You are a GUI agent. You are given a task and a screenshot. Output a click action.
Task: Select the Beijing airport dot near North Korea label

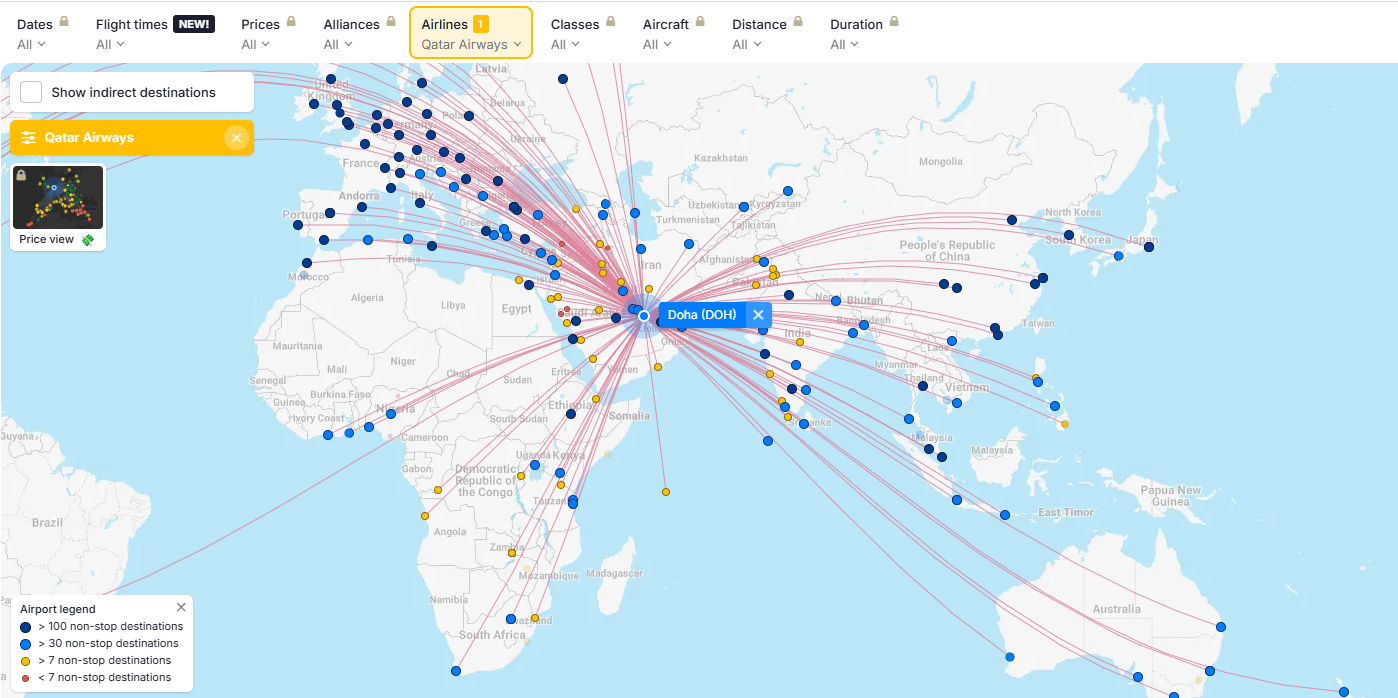(x=1012, y=220)
